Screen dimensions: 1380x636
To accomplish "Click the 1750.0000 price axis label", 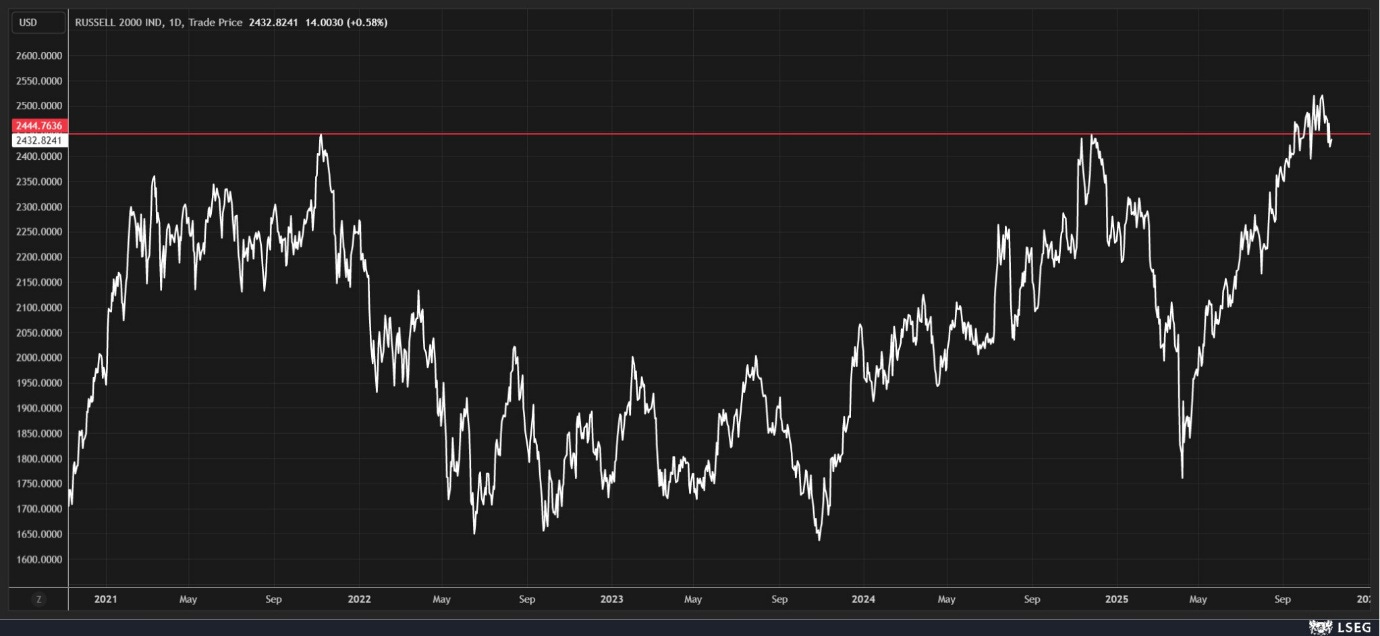I will (x=40, y=484).
